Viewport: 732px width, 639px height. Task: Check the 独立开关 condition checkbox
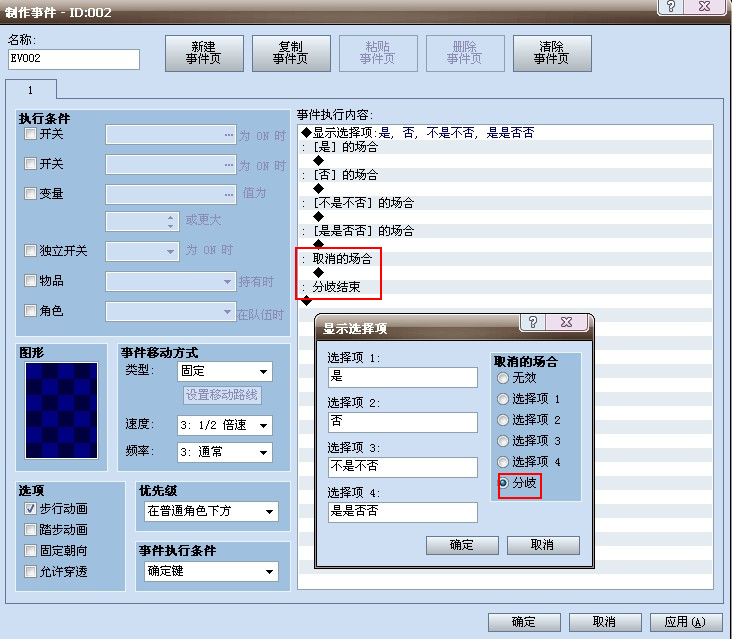tap(30, 251)
